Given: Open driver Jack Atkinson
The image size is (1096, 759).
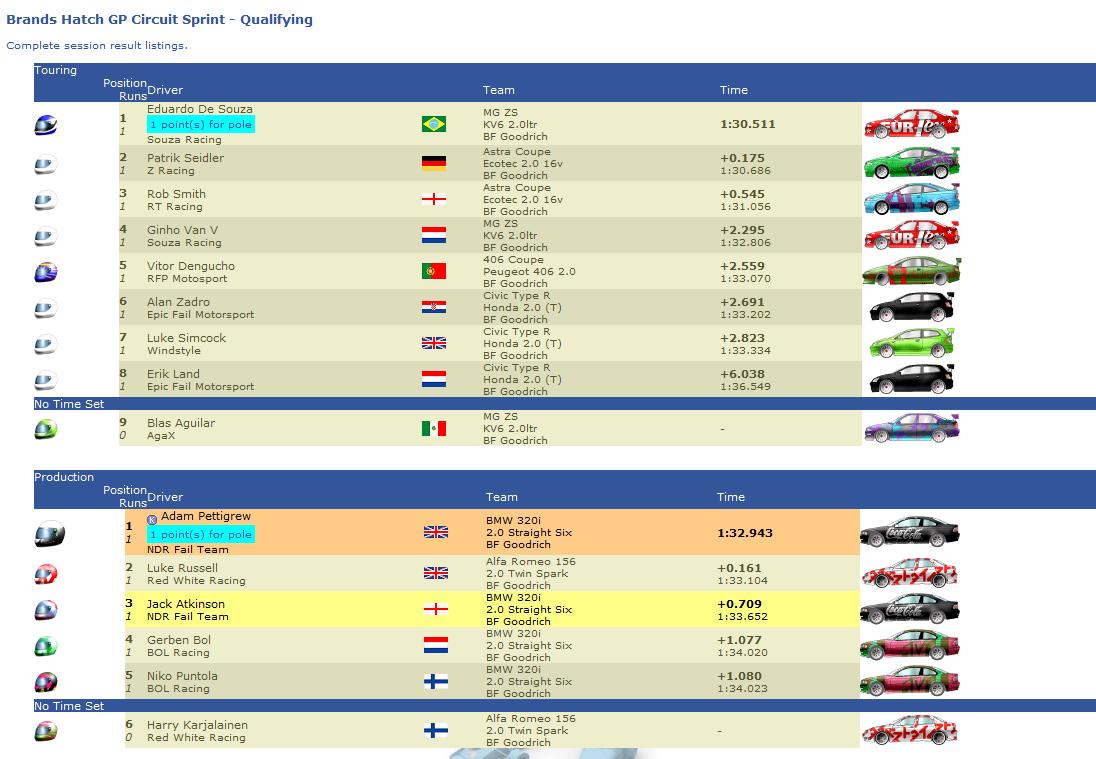Looking at the screenshot, I should click(186, 604).
